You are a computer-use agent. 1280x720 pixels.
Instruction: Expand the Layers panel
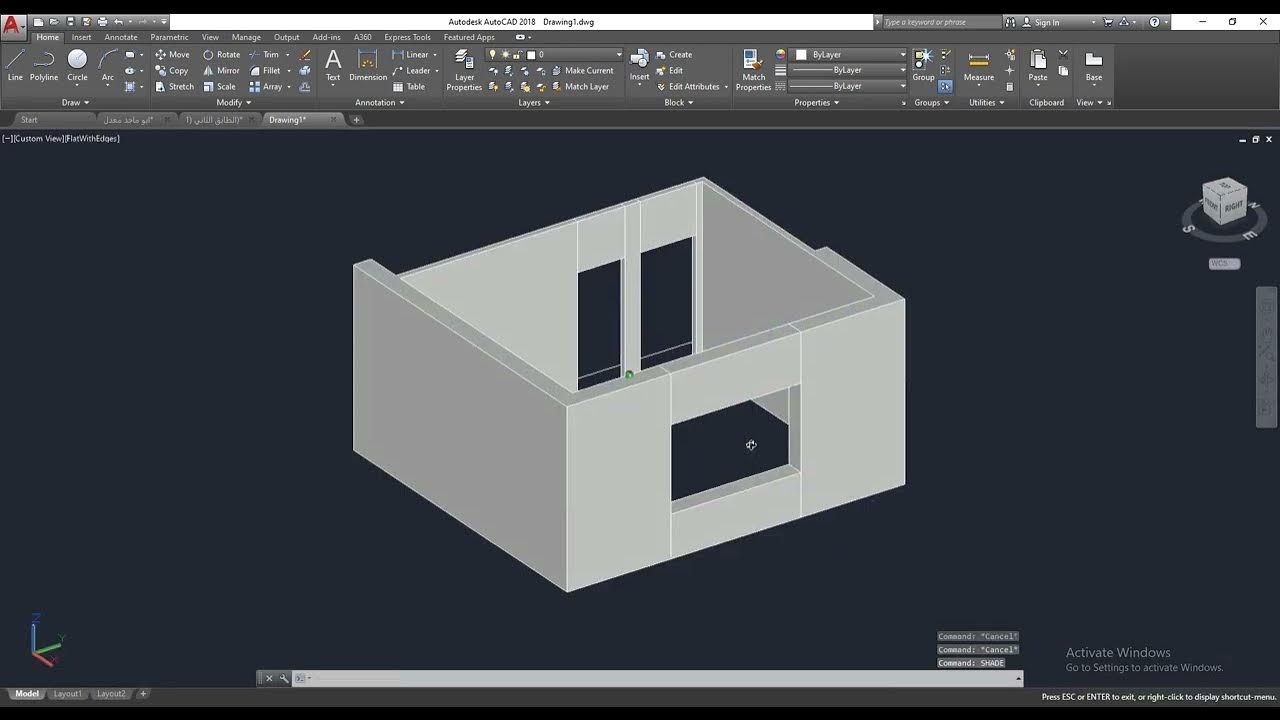(534, 102)
